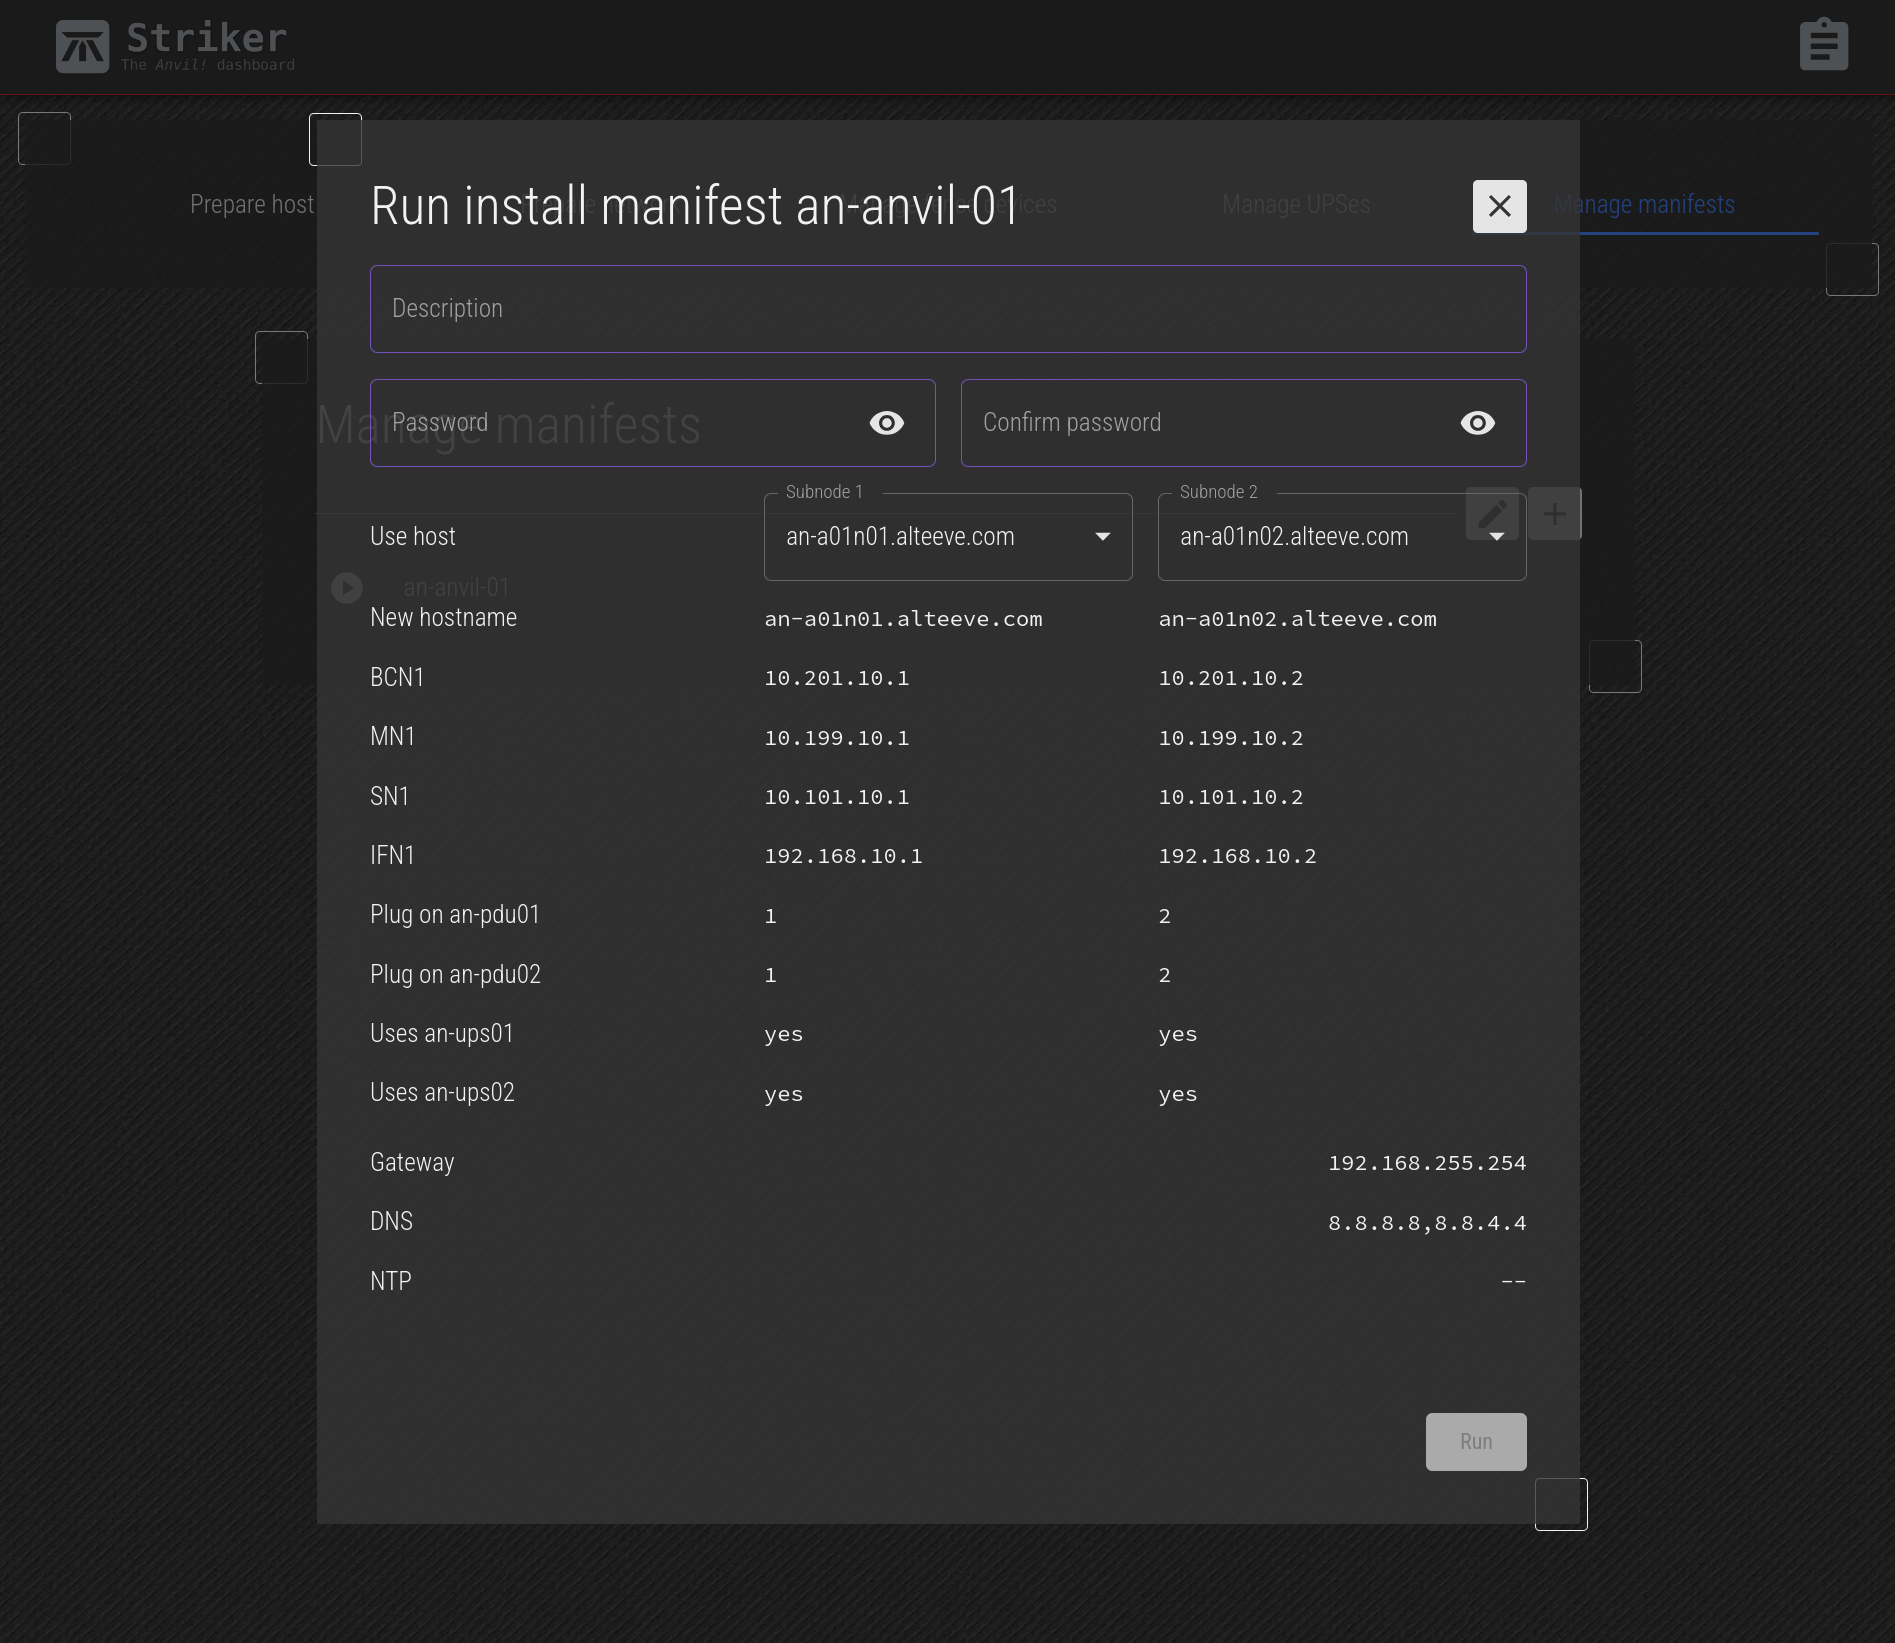Click the MN1 value 10.199.10.1

click(x=837, y=739)
